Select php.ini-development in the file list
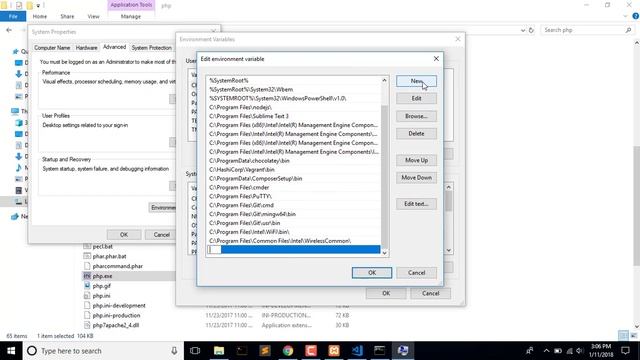This screenshot has height=360, width=640. pos(119,305)
